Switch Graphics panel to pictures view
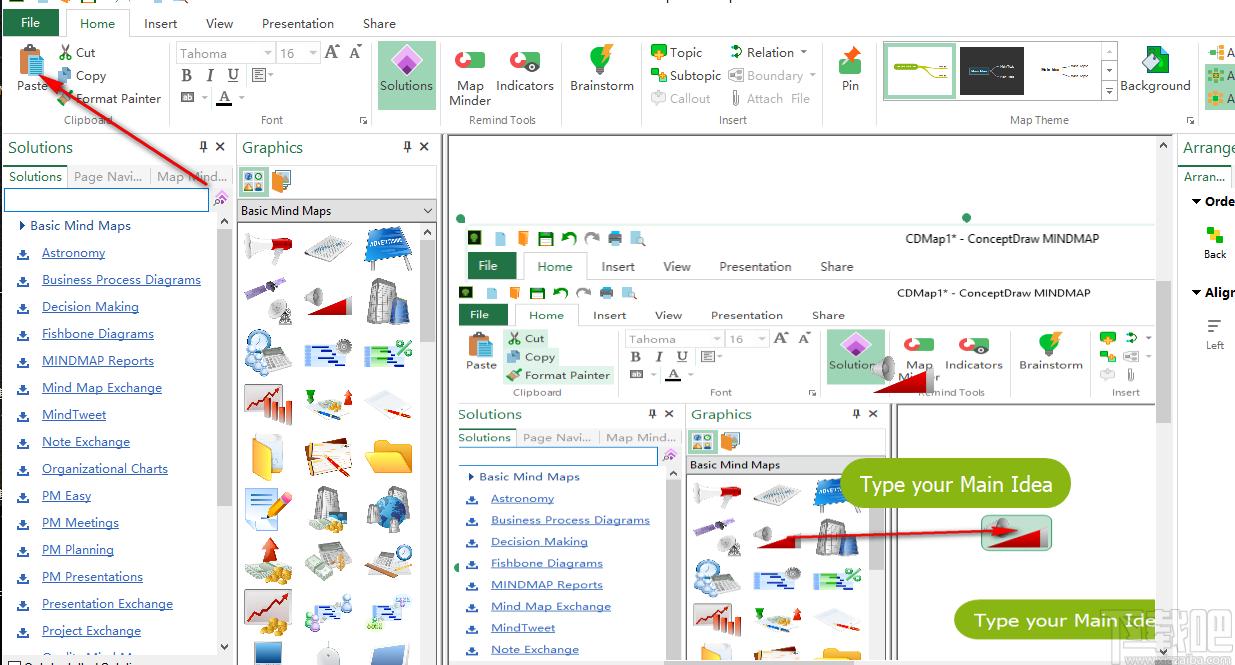 (x=280, y=181)
